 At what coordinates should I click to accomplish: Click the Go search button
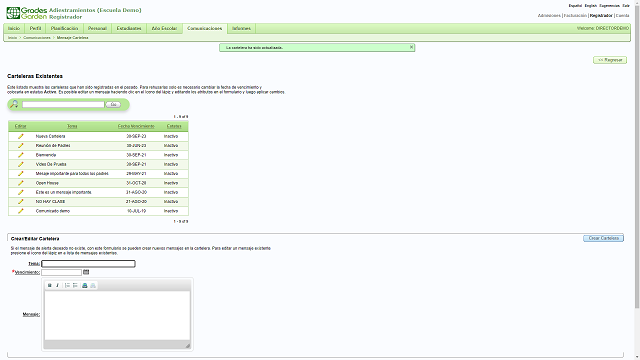click(113, 104)
